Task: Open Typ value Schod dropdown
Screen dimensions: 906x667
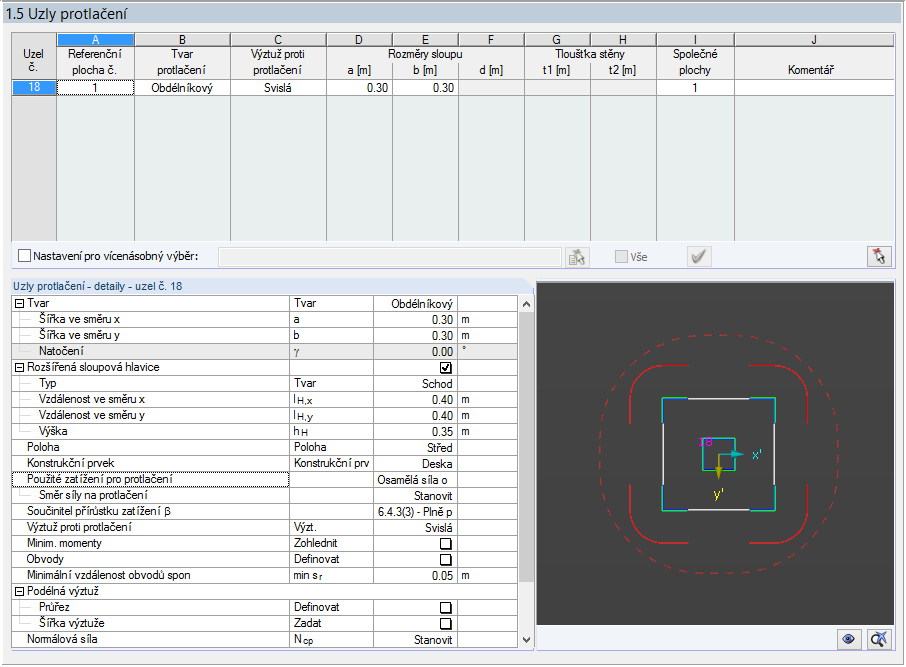Action: pyautogui.click(x=415, y=384)
